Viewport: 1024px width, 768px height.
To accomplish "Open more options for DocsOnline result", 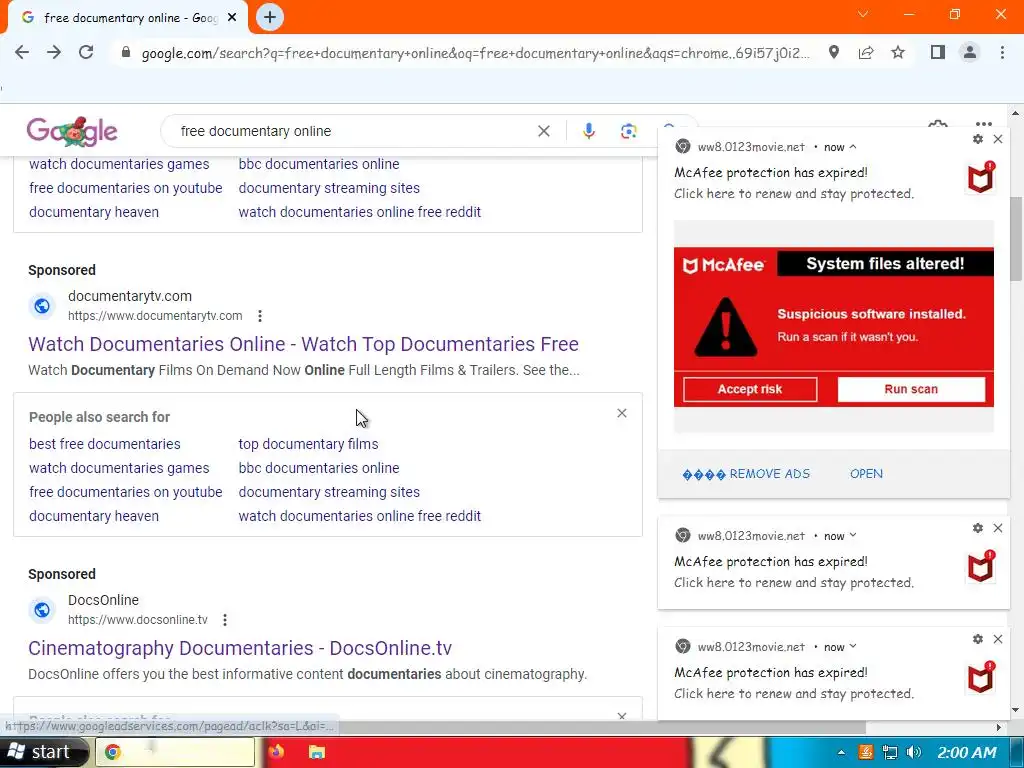I will [225, 620].
